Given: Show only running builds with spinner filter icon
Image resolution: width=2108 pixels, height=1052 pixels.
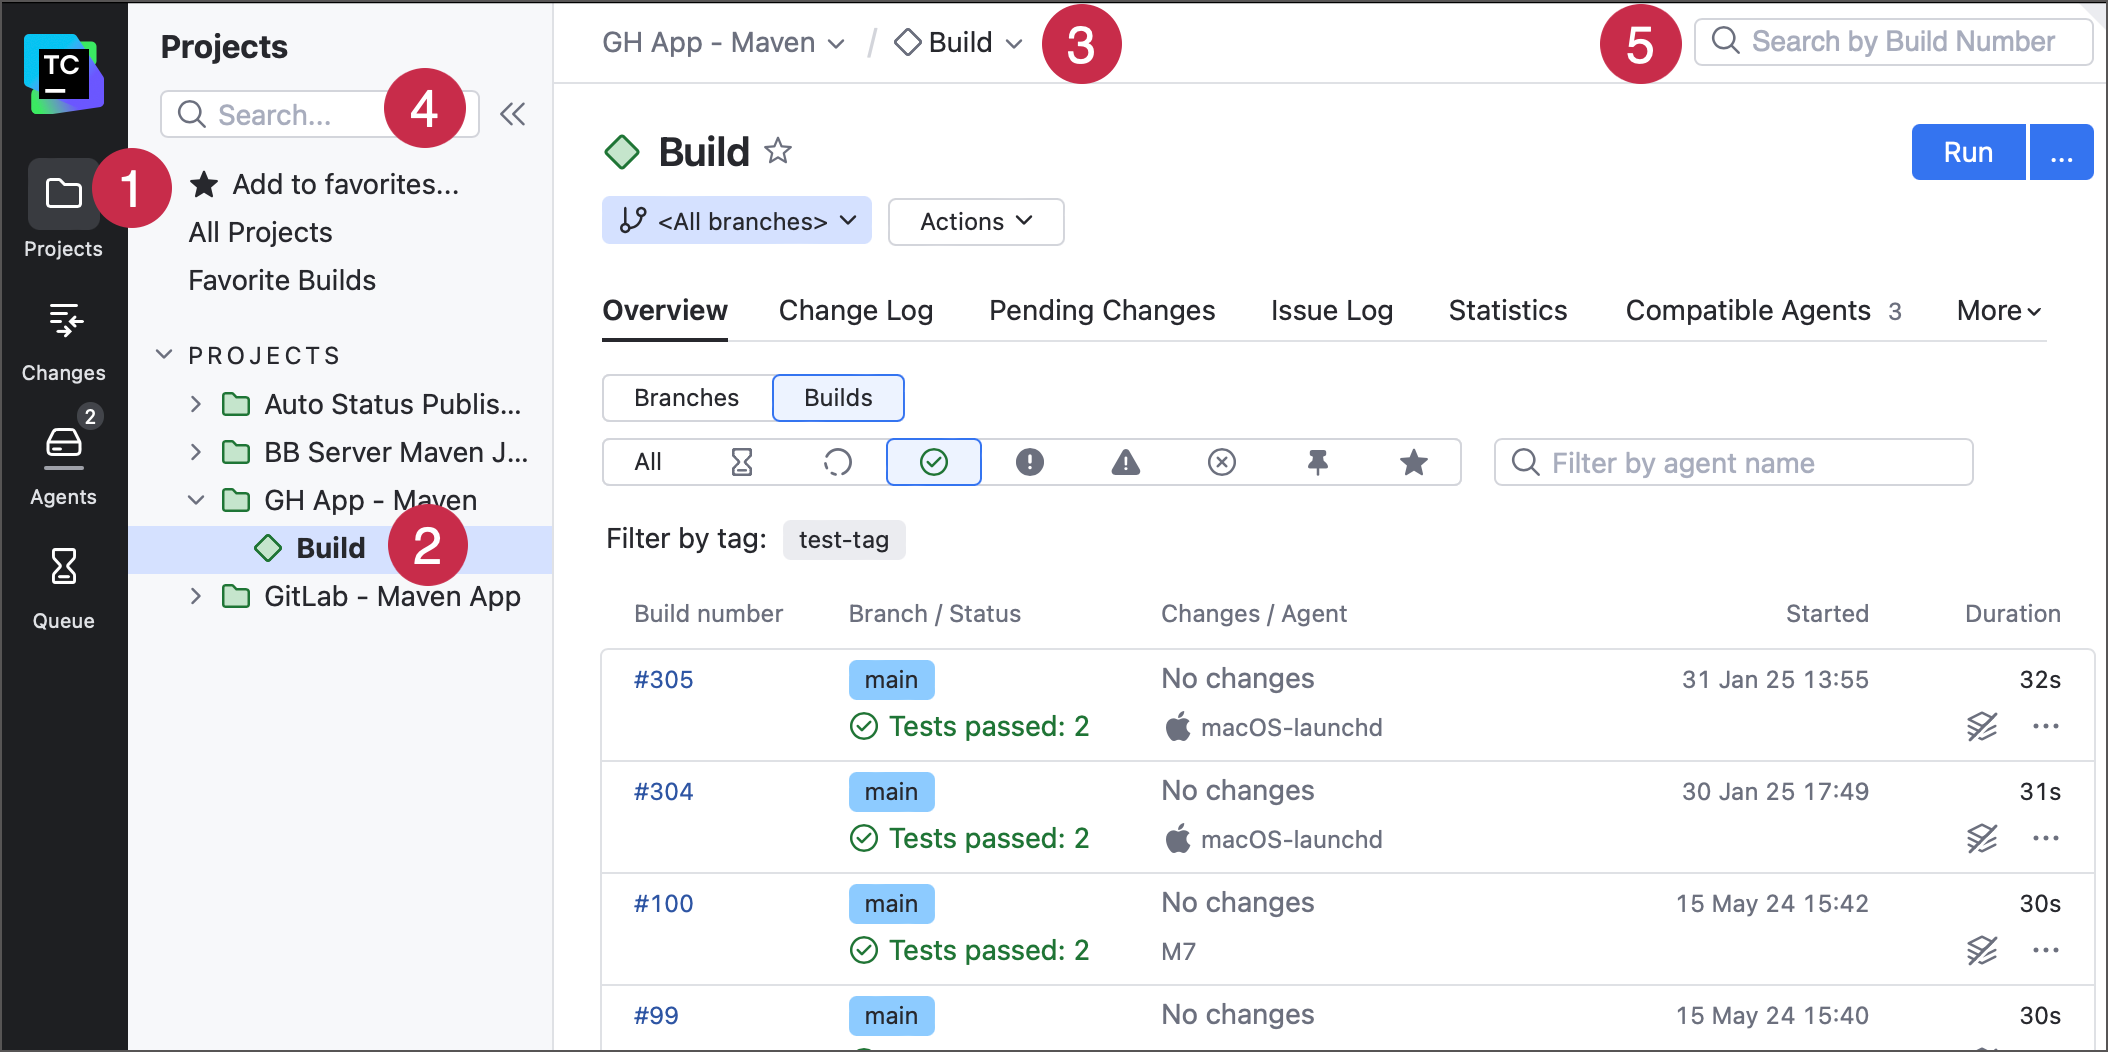Looking at the screenshot, I should click(x=838, y=462).
